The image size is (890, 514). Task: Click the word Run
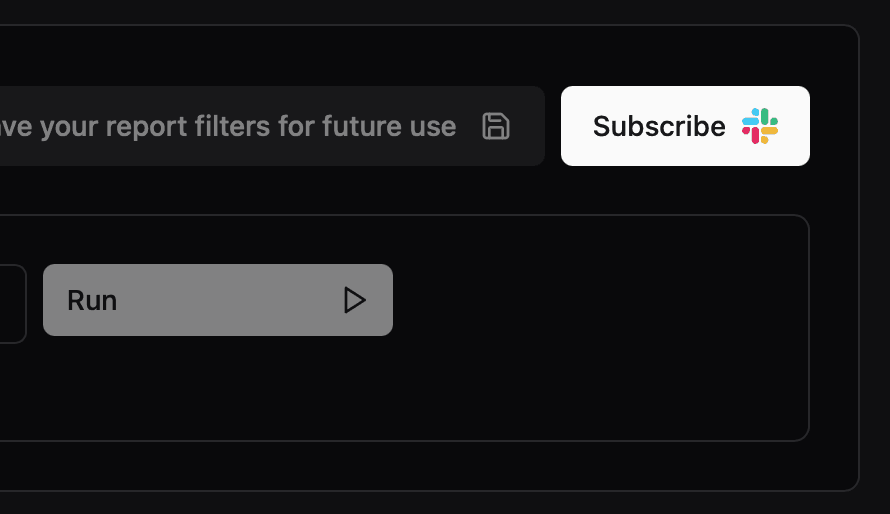click(92, 300)
